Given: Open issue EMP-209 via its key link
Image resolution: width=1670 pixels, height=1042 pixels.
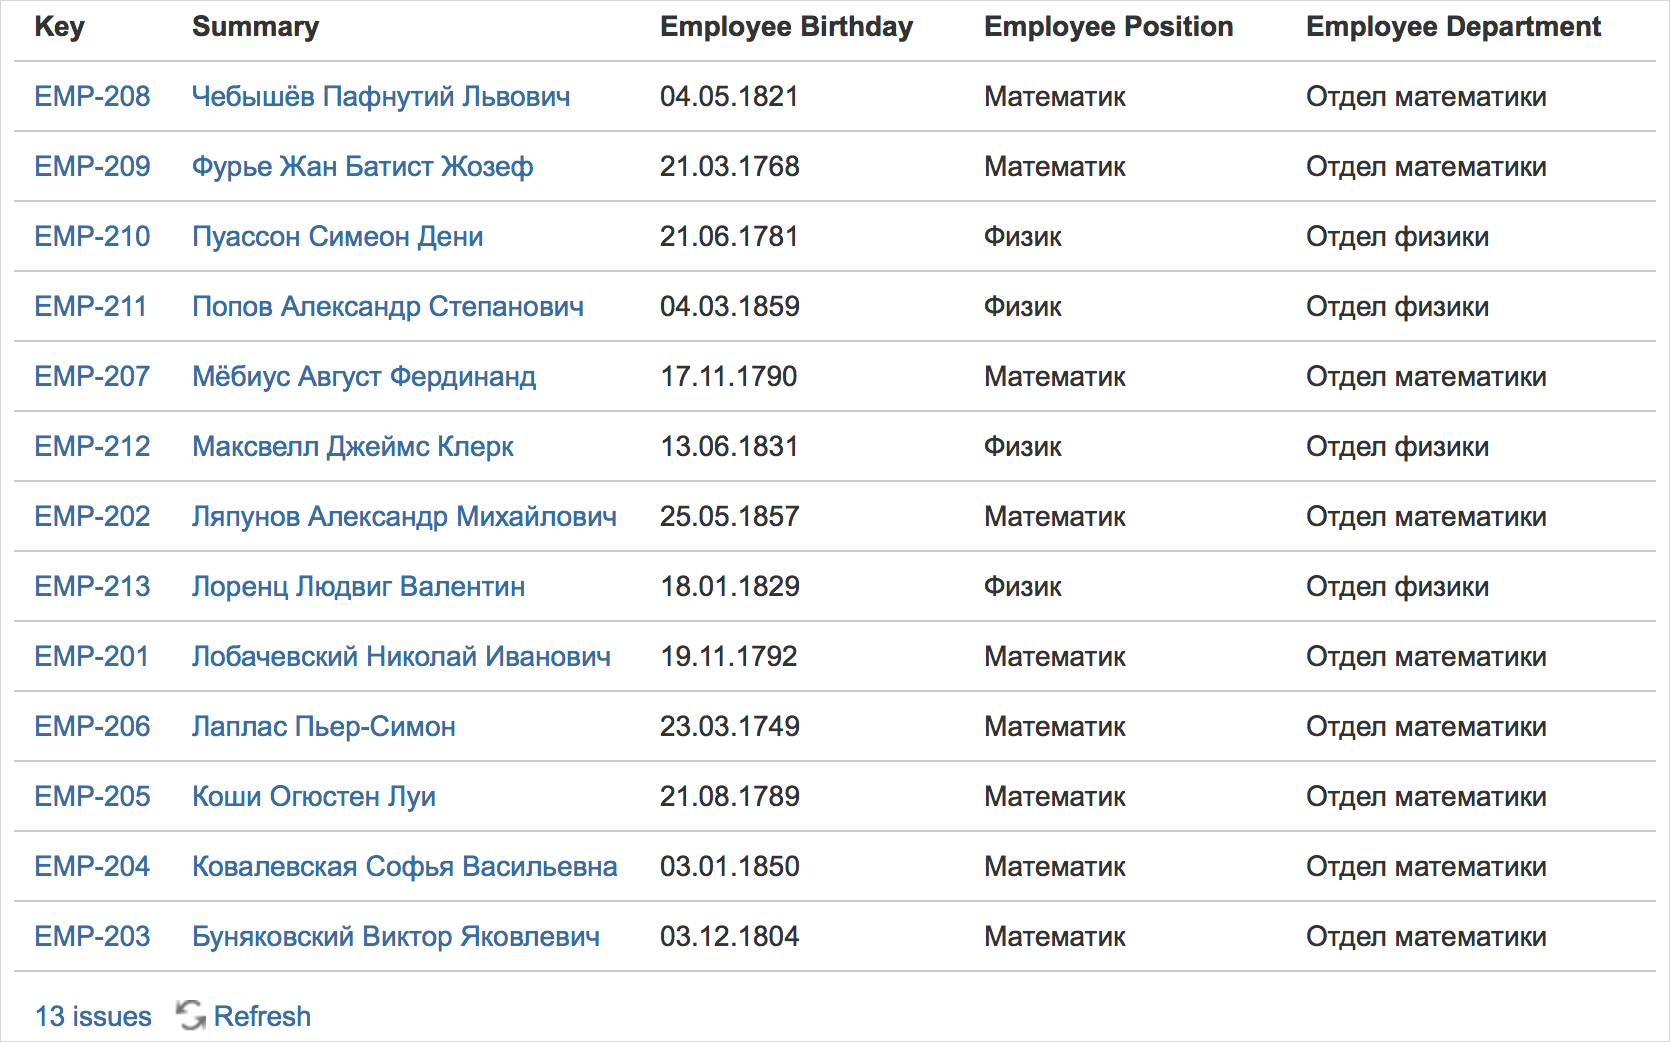Looking at the screenshot, I should (92, 166).
